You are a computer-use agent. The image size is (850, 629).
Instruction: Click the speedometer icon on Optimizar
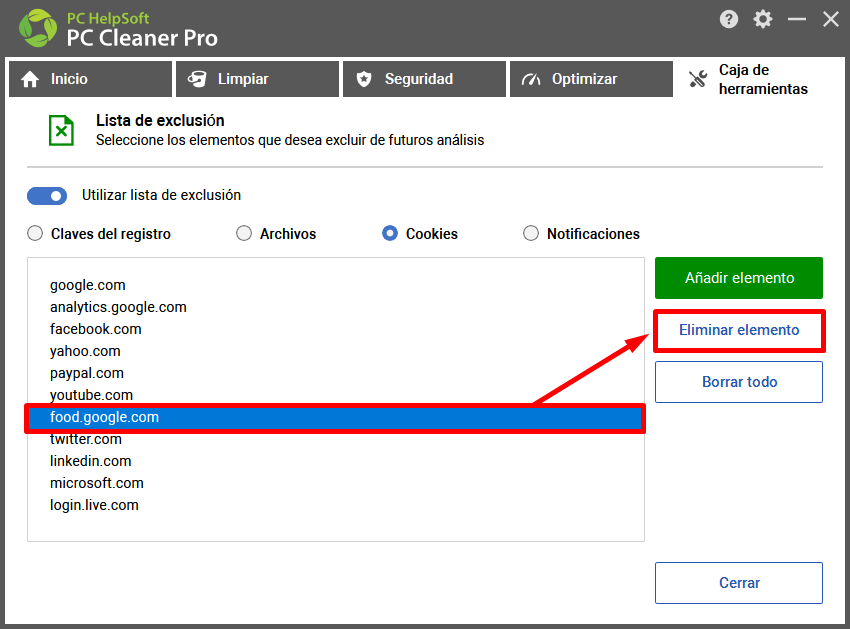pos(531,79)
